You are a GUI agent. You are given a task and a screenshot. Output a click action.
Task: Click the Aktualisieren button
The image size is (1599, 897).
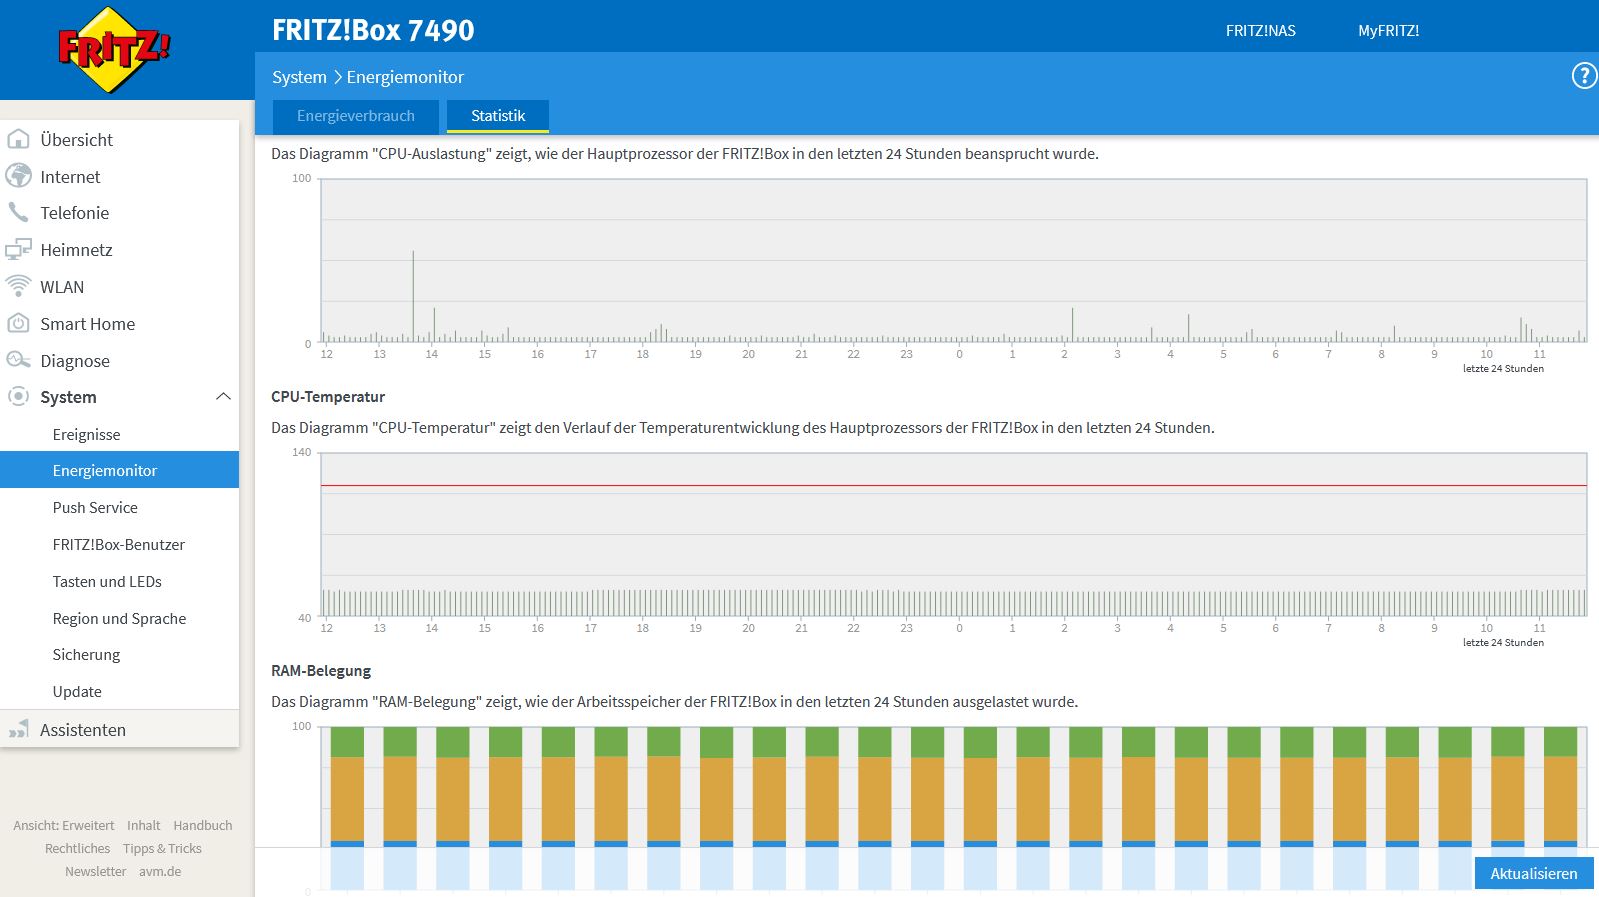tap(1534, 873)
